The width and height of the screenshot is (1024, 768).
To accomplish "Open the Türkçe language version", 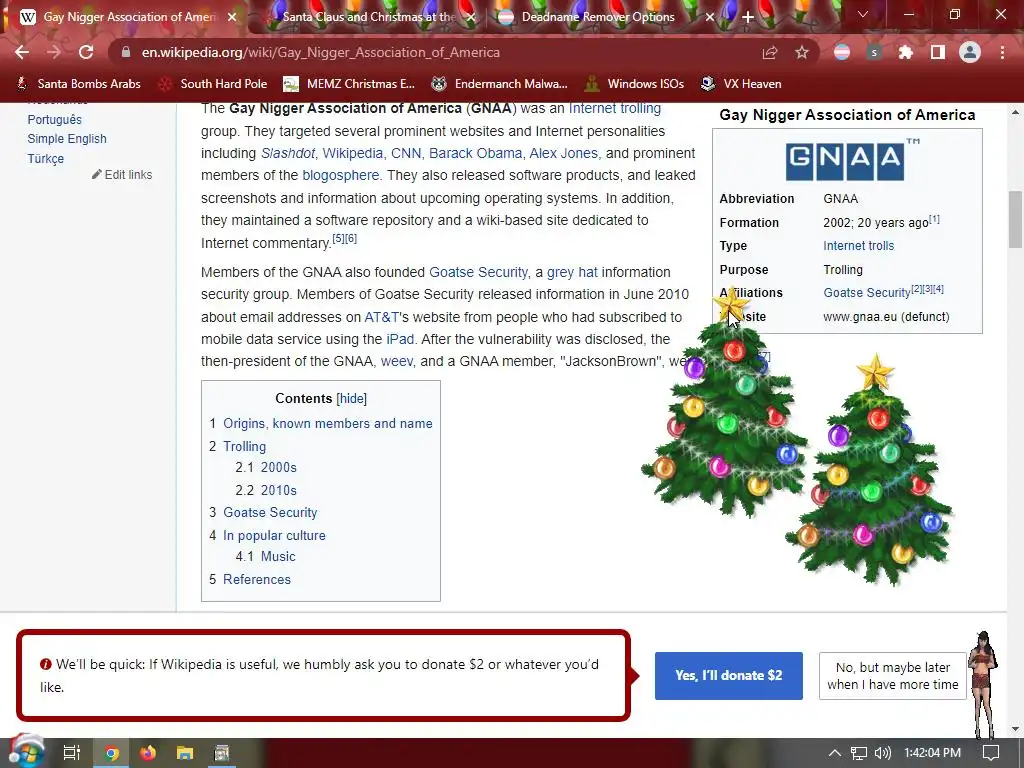I will click(x=46, y=159).
